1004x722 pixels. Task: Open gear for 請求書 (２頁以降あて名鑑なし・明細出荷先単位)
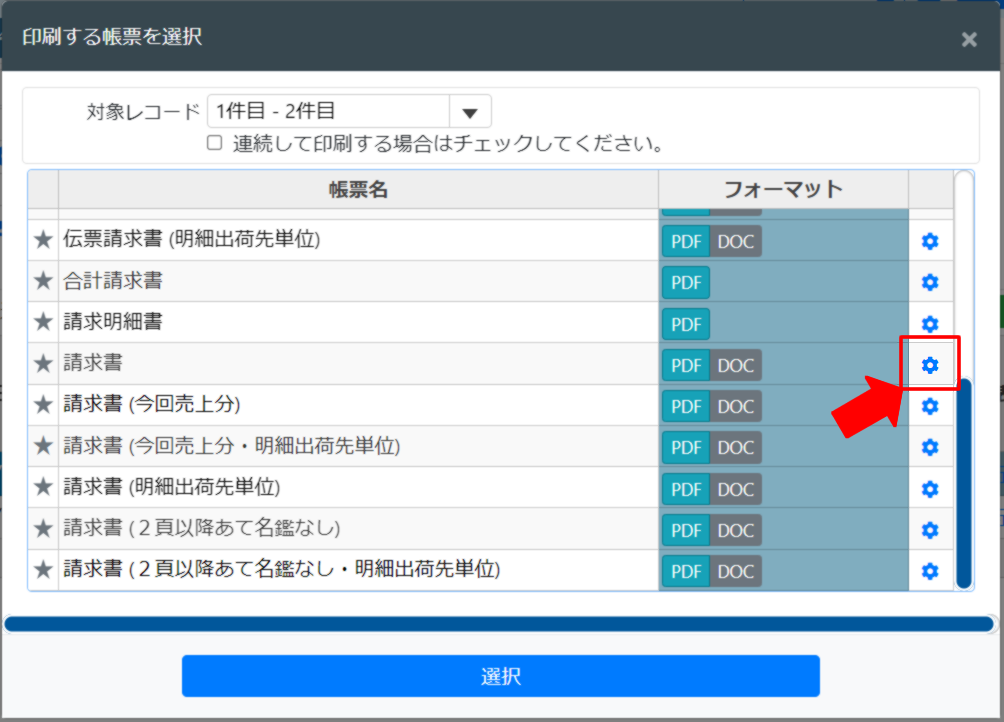pos(930,571)
